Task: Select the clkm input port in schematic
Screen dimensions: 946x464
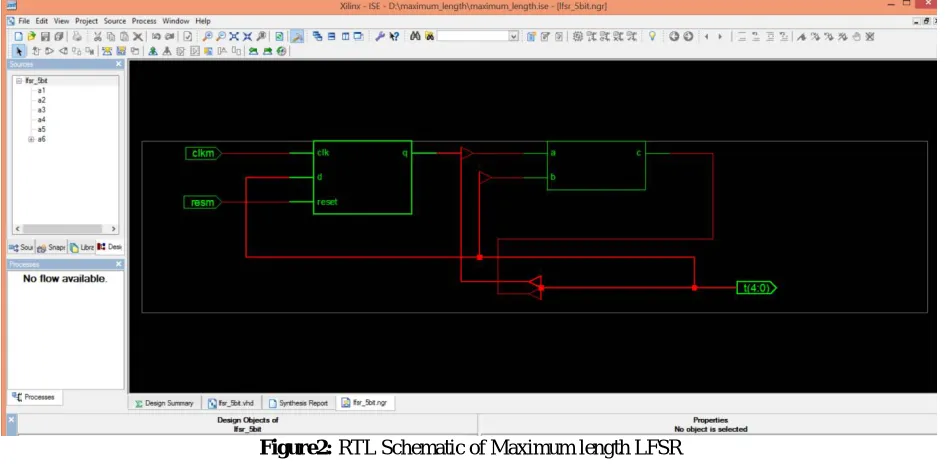Action: pos(203,153)
